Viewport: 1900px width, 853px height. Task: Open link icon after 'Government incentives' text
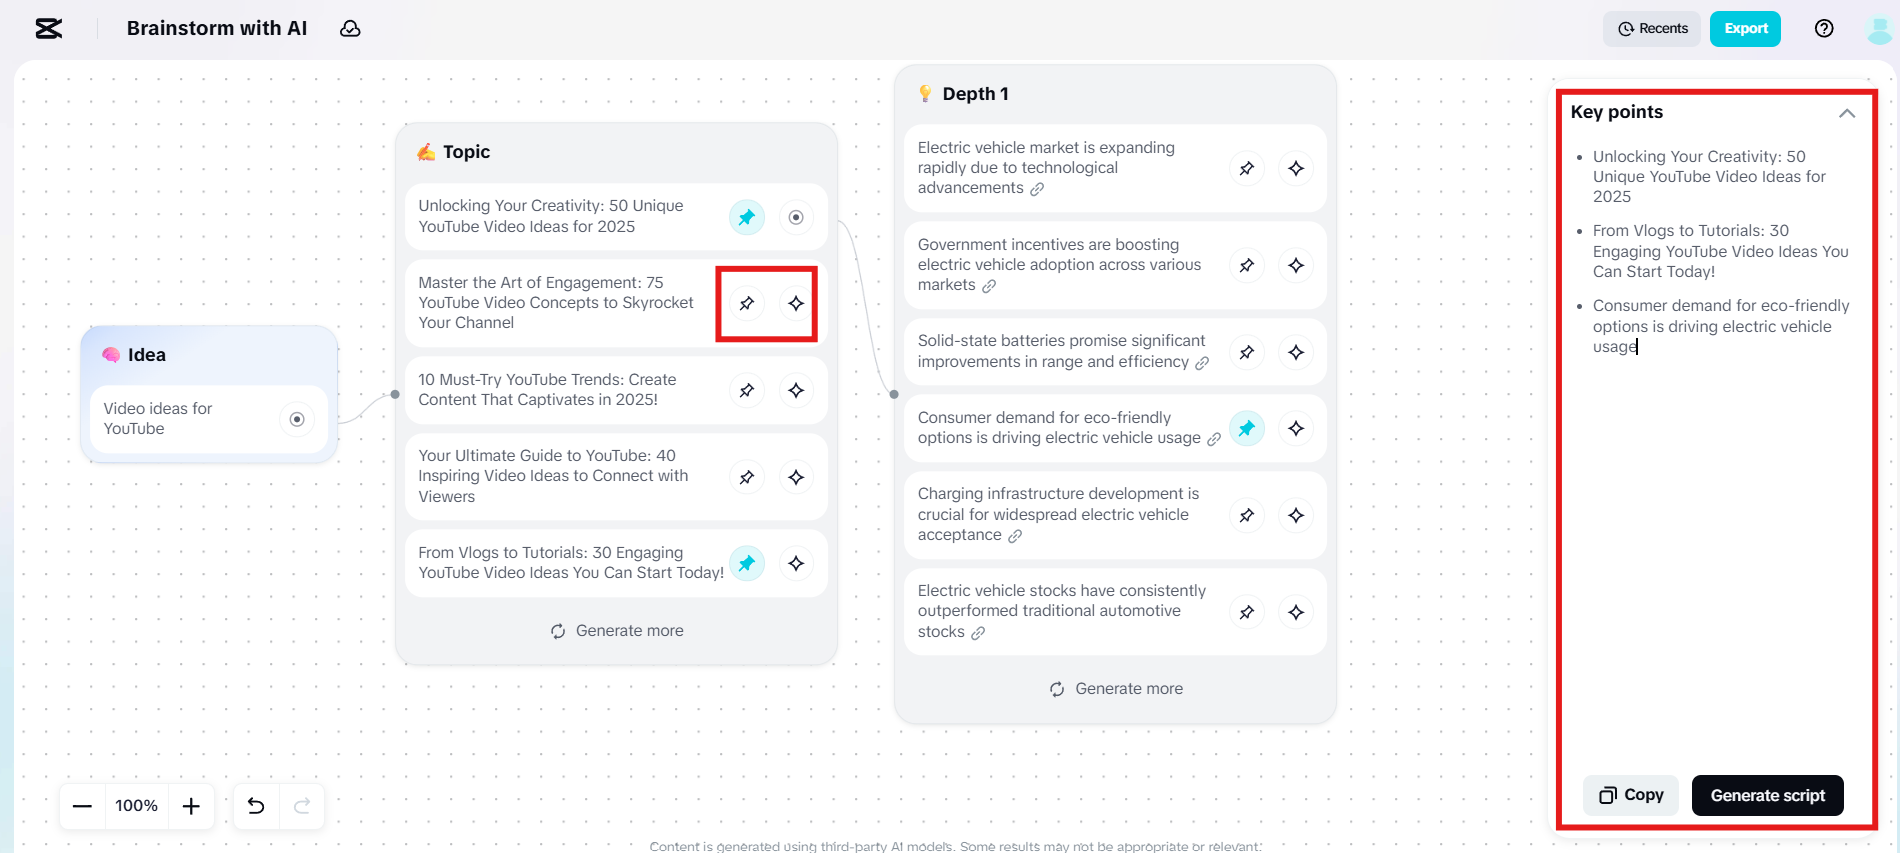(x=989, y=286)
